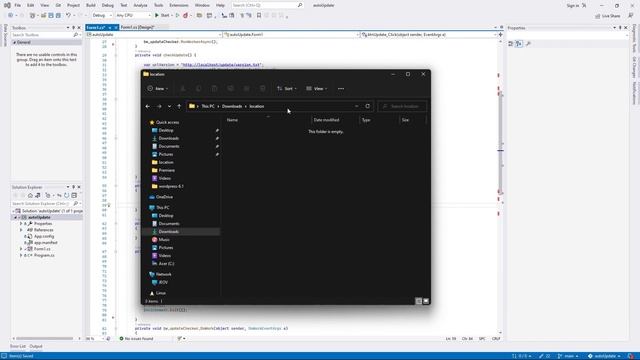
Task: Click This PC in the address bar breadcrumb
Action: click(208, 106)
